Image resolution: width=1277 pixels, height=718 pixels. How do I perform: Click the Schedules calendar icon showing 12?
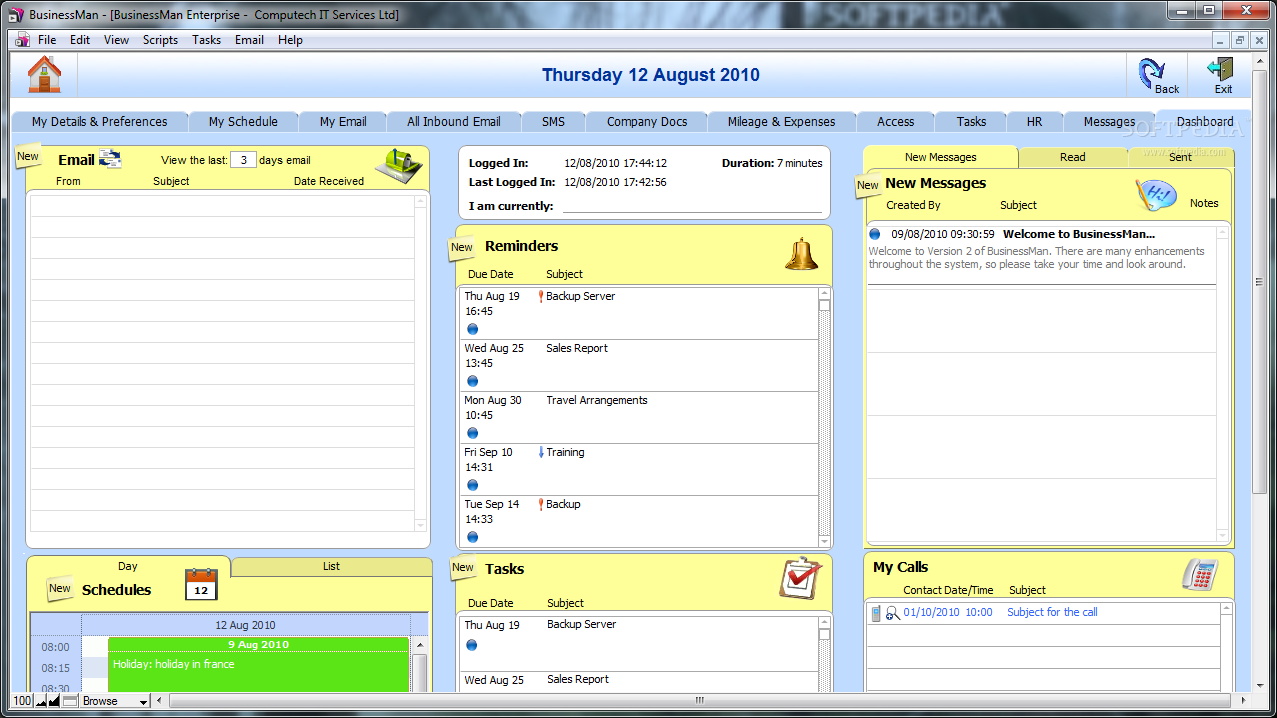tap(201, 584)
